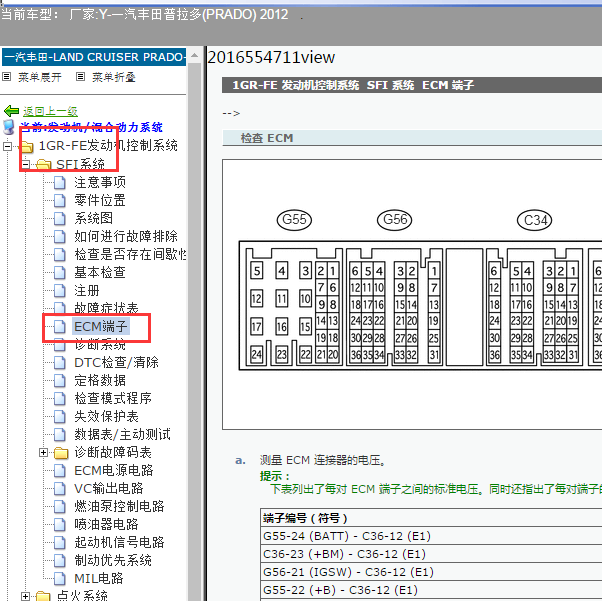Open the MIL电路 tree item
Image resolution: width=602 pixels, height=601 pixels.
coord(99,579)
